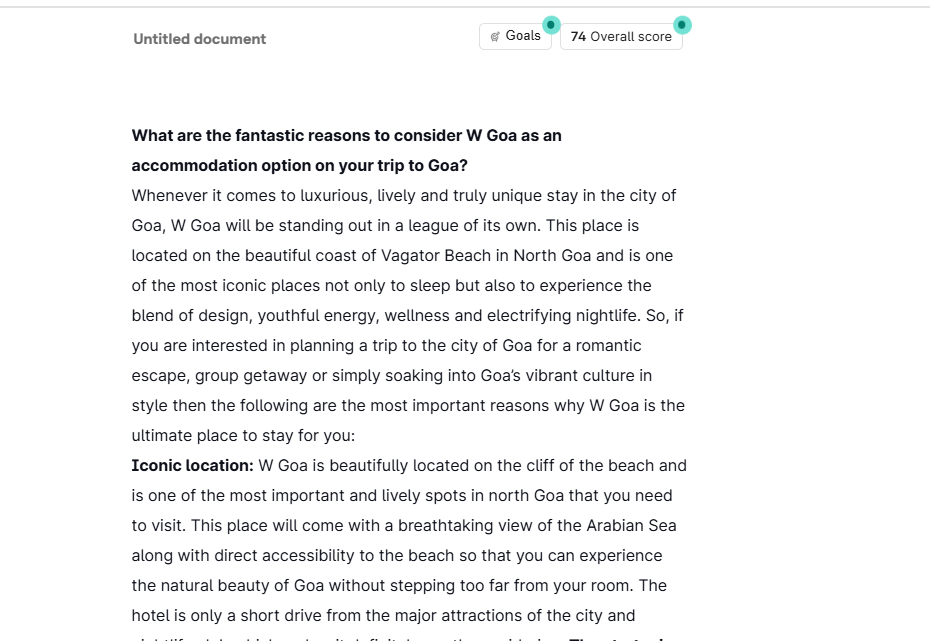Place cursor on the word "romantic"

pyautogui.click(x=608, y=345)
